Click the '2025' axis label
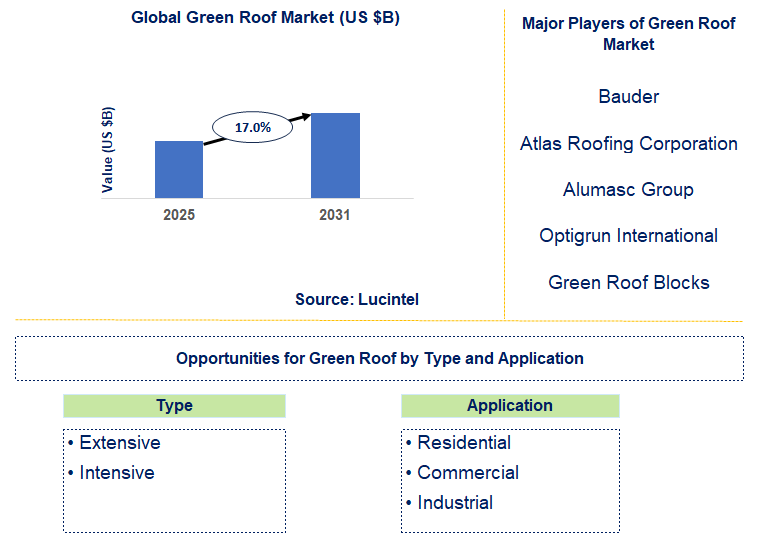 tap(179, 215)
